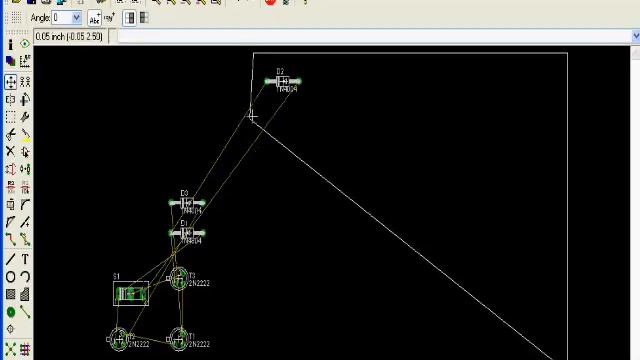The image size is (640, 360).
Task: Select the Wire (line) tool
Action: tap(10, 259)
